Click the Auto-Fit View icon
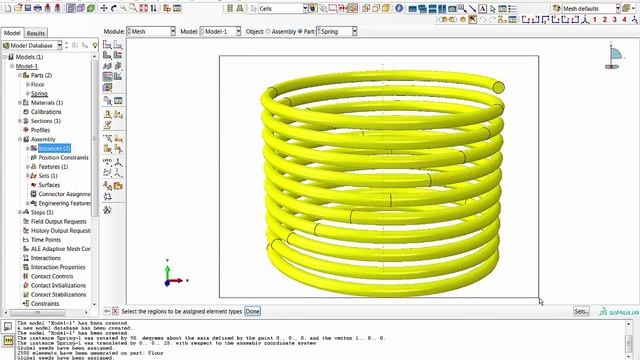 pos(143,8)
